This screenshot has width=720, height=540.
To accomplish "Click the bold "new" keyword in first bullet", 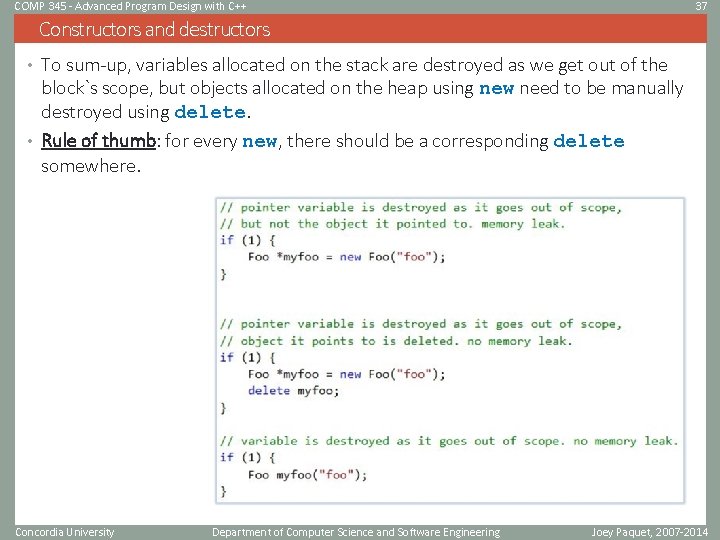I will (x=496, y=88).
